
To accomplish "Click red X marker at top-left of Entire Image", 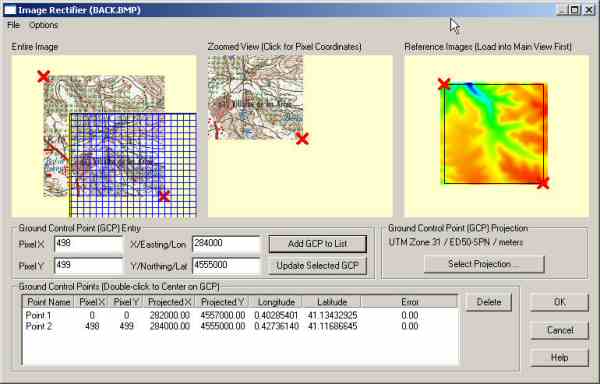I will [x=44, y=76].
